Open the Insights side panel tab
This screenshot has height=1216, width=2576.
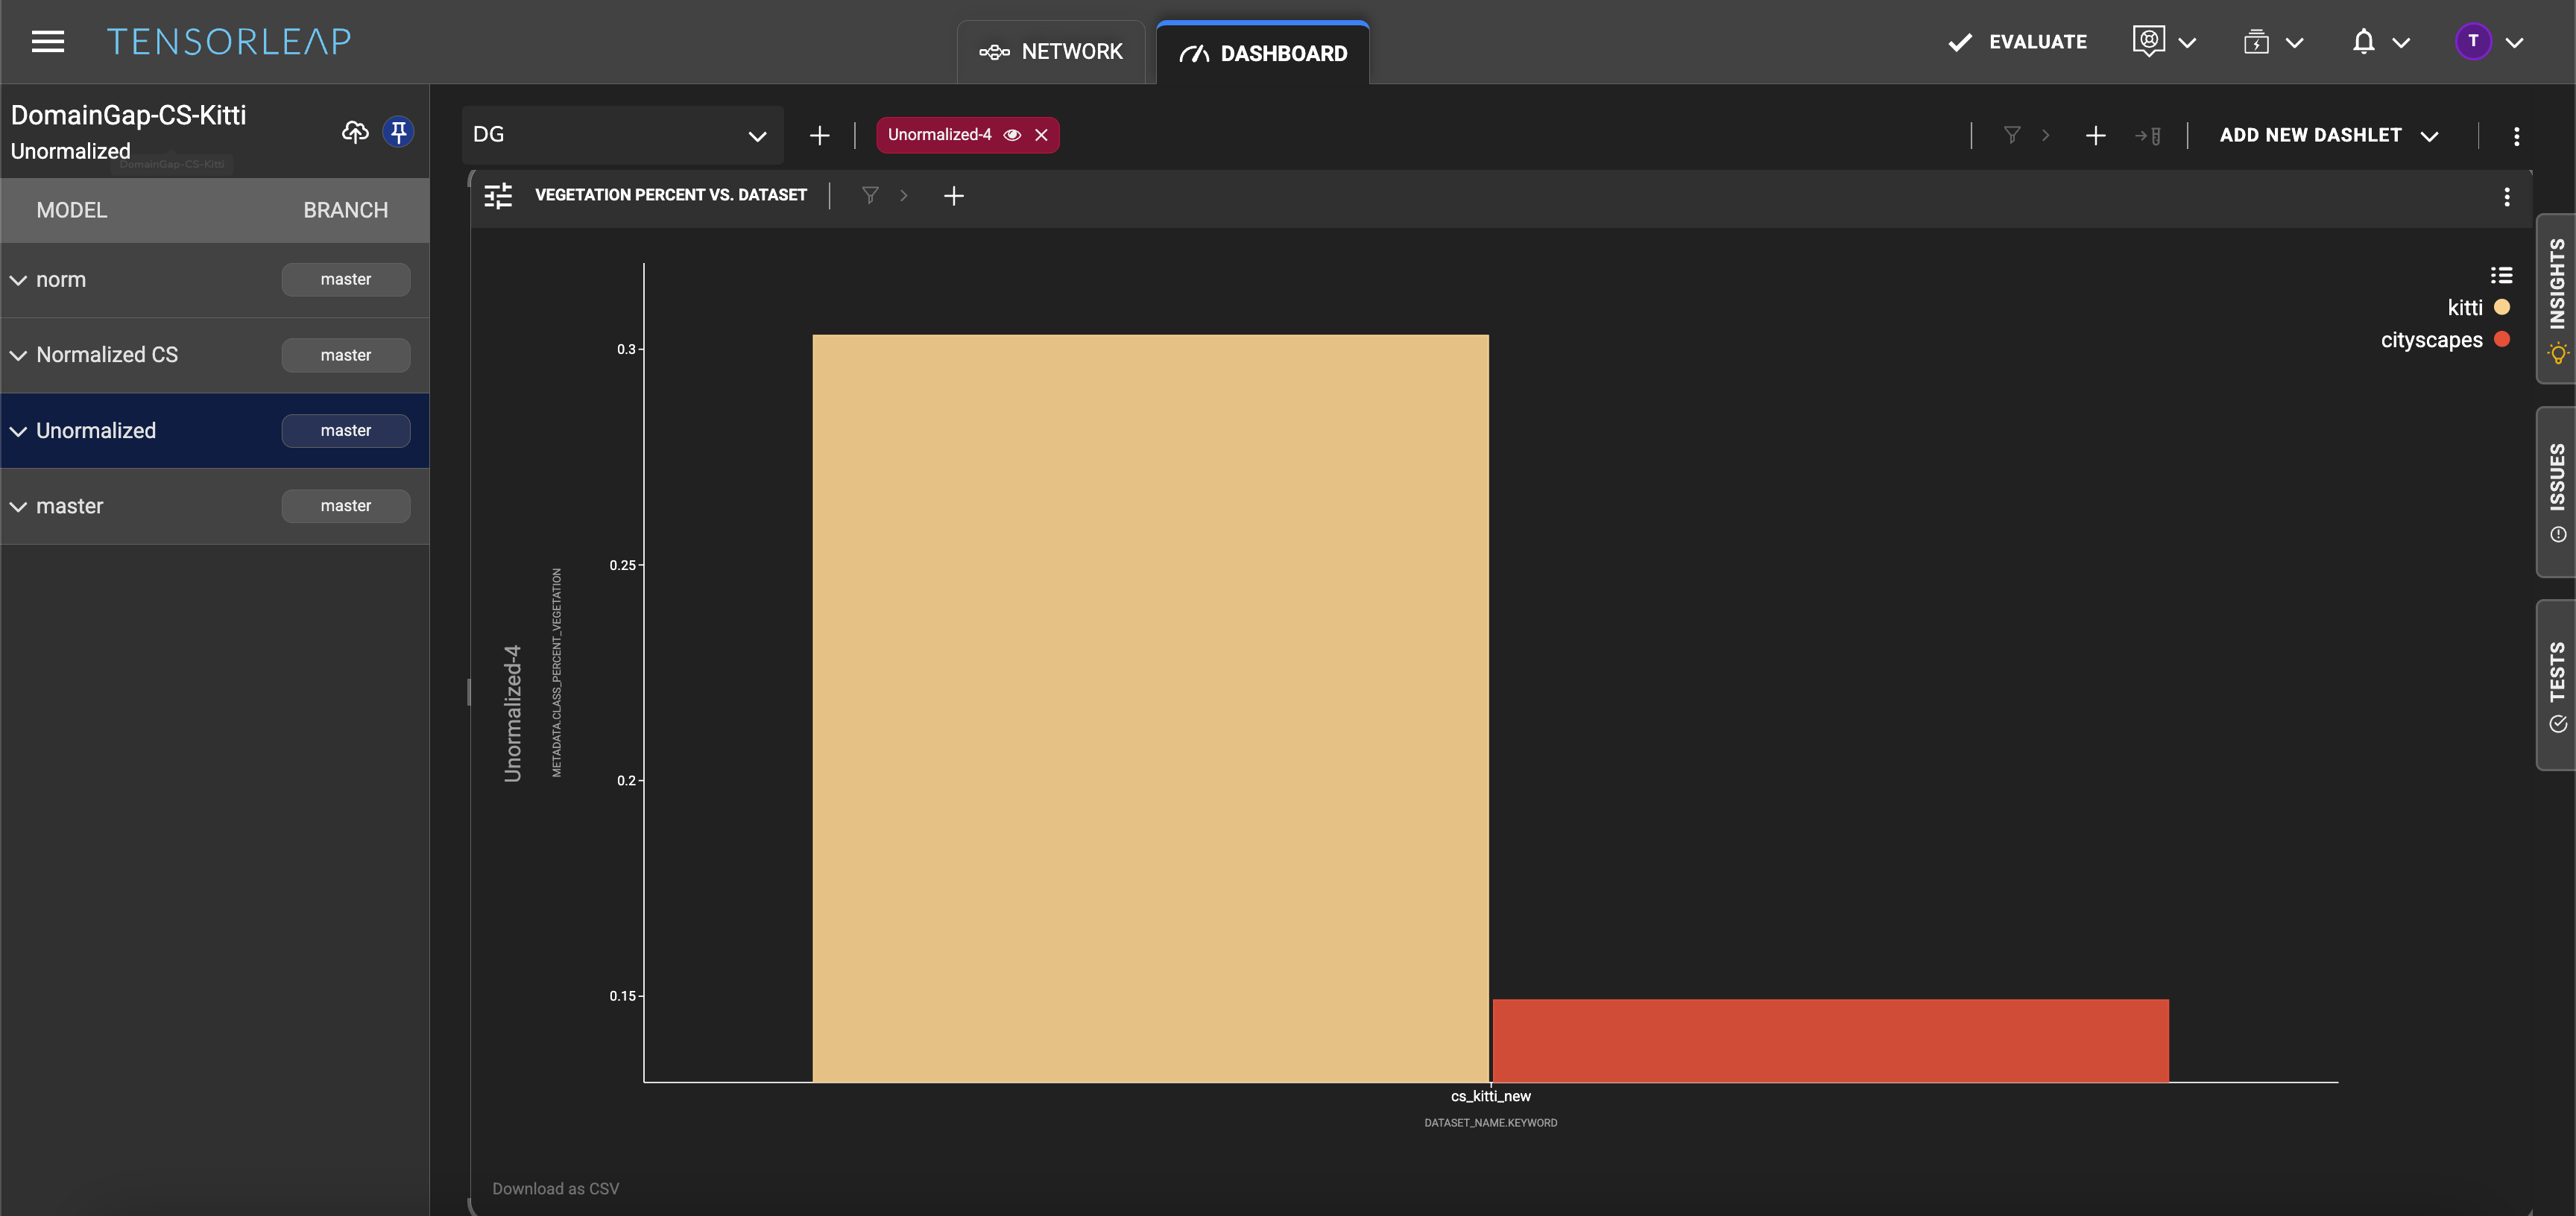pyautogui.click(x=2556, y=298)
